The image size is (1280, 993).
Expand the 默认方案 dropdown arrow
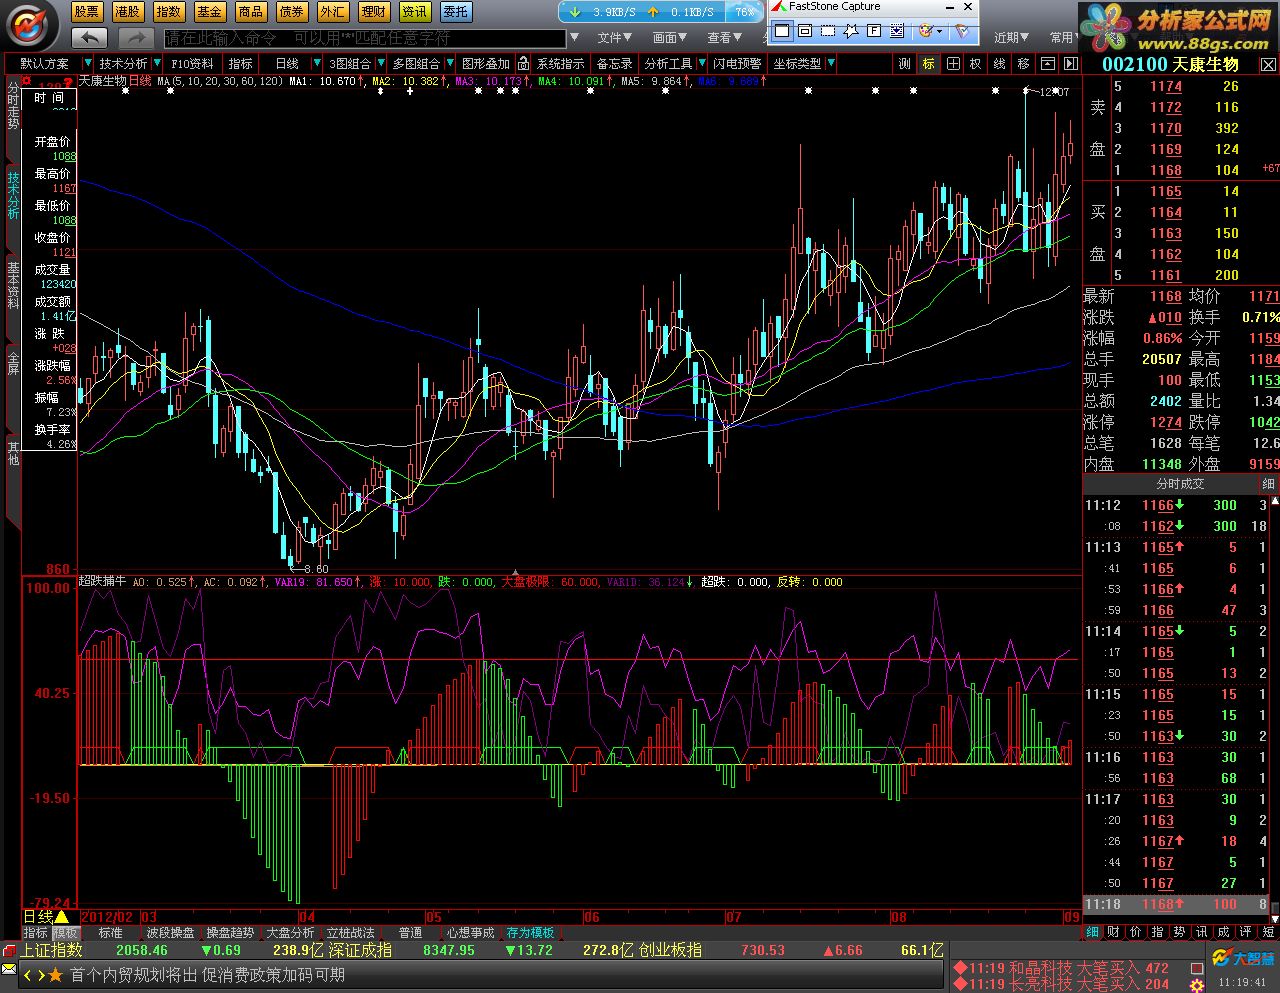(88, 63)
